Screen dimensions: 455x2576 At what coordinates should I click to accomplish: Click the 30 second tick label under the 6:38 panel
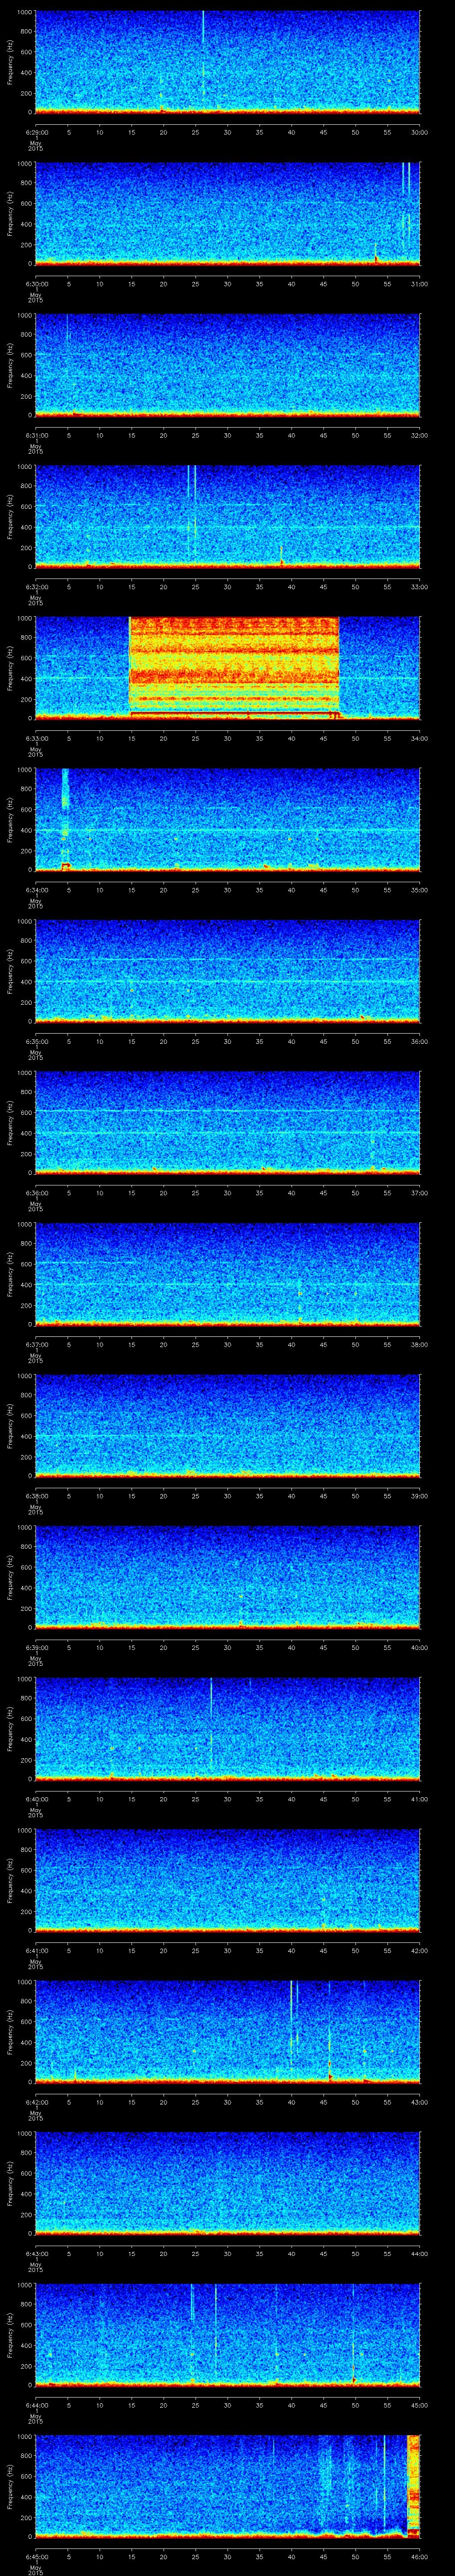(227, 1495)
